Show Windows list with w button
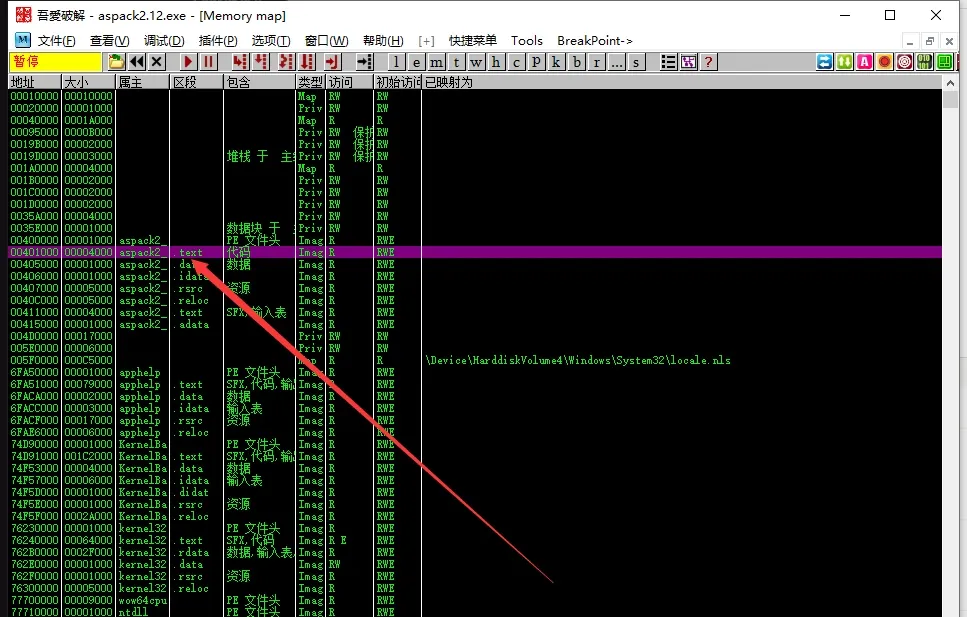 (476, 62)
